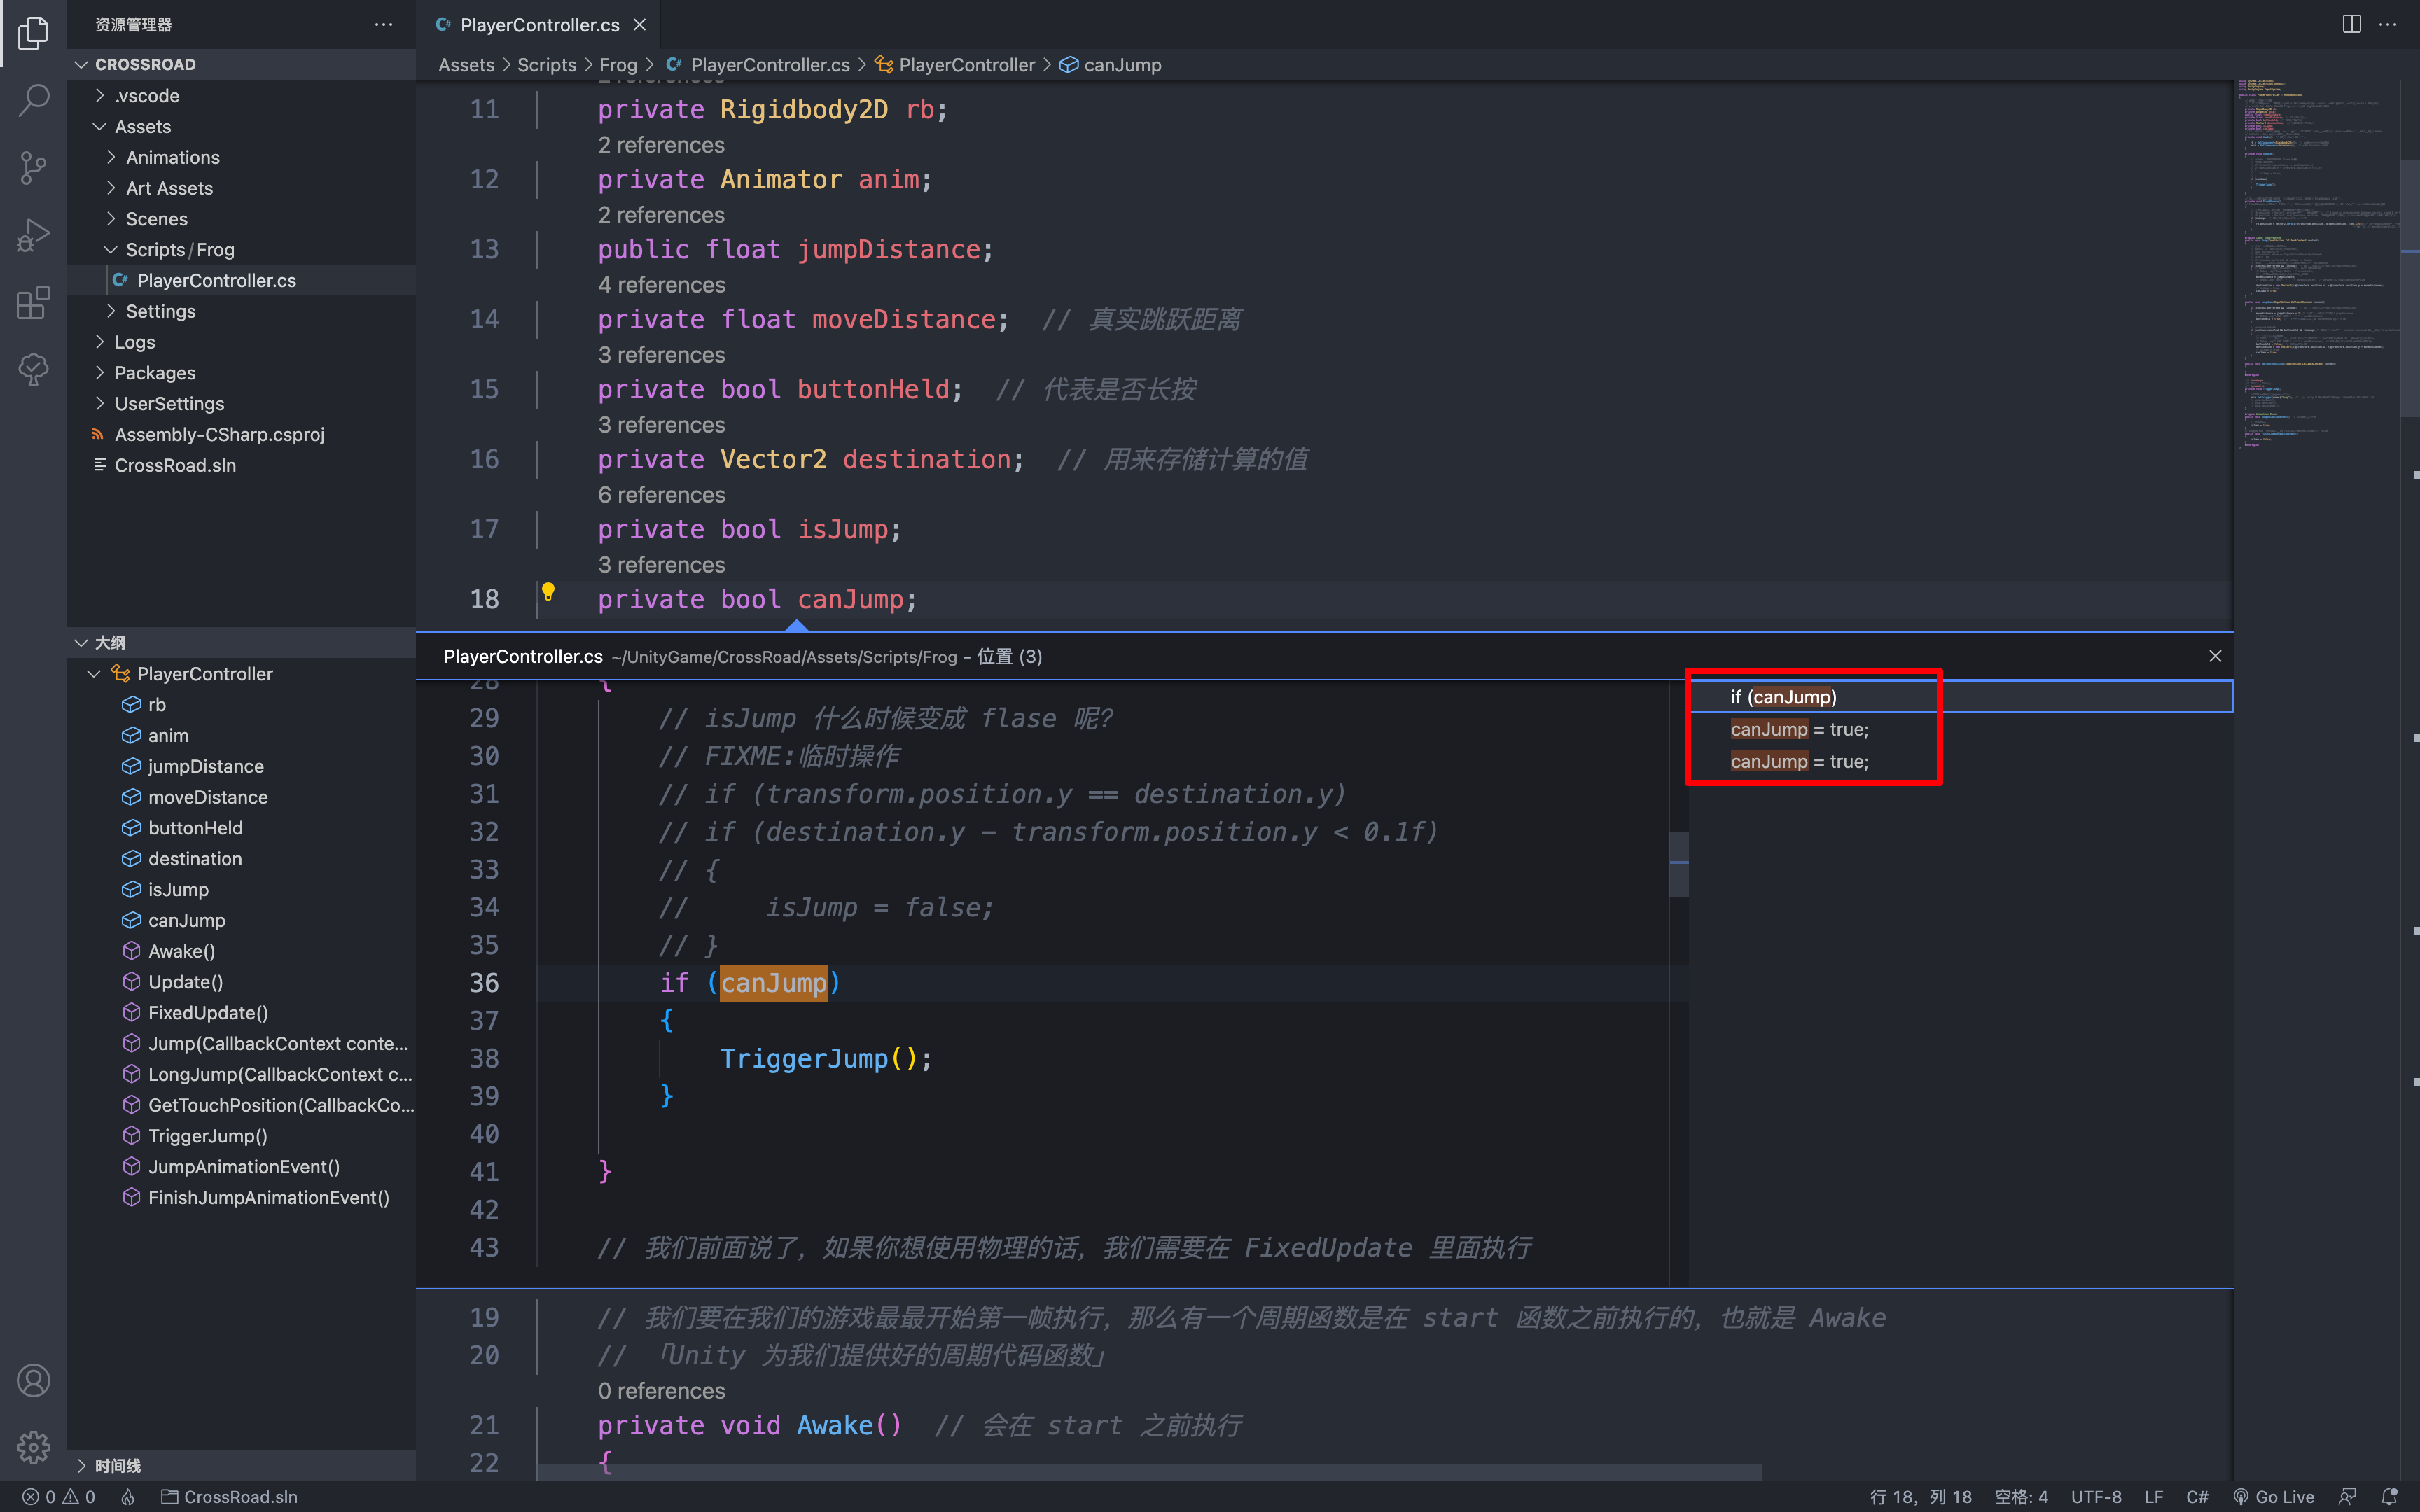Click the indentation 空格: 4 indicator
Image resolution: width=2420 pixels, height=1512 pixels.
point(2021,1496)
